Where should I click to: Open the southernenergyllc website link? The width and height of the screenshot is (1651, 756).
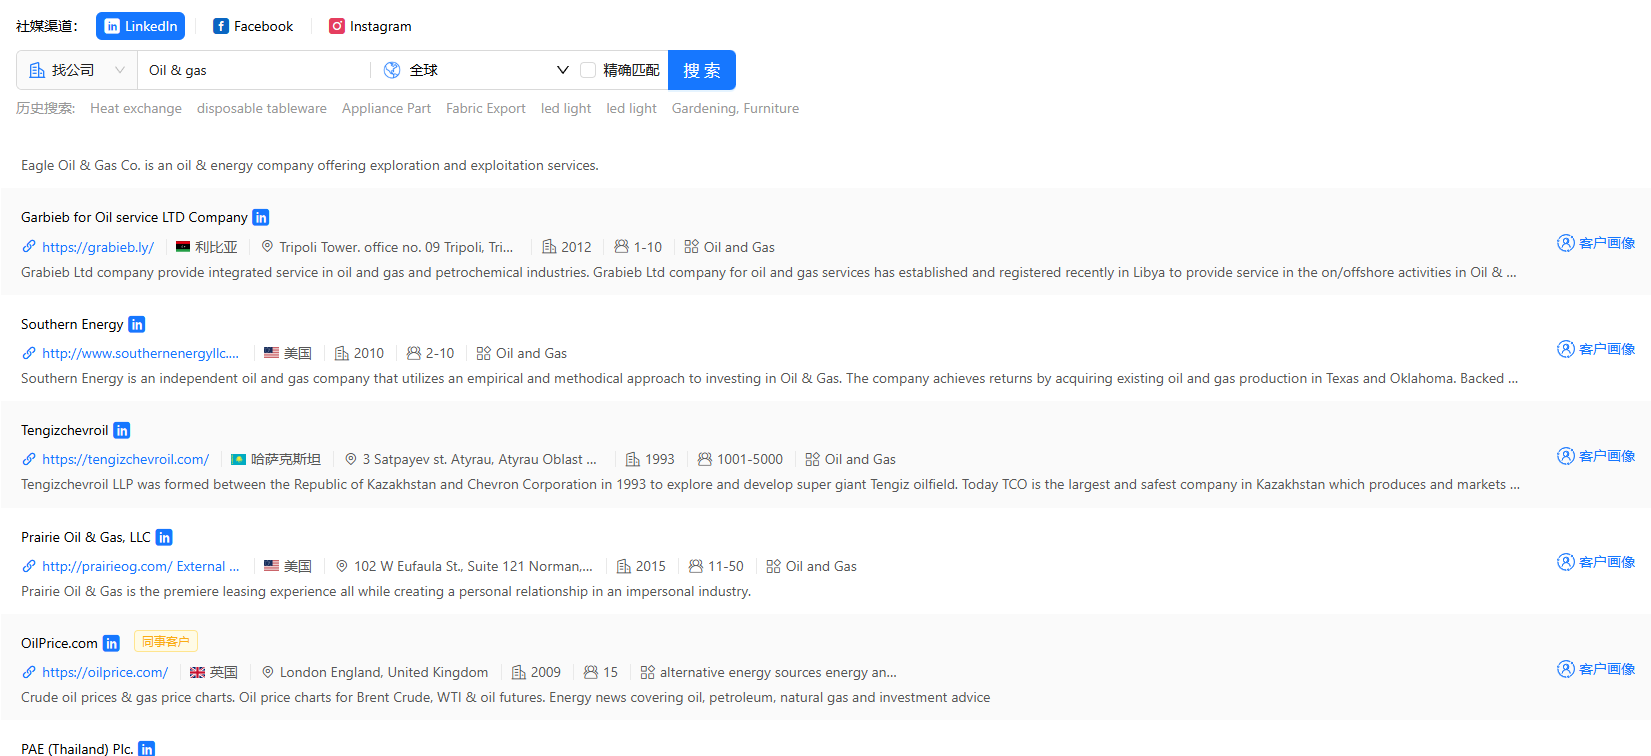click(x=141, y=353)
